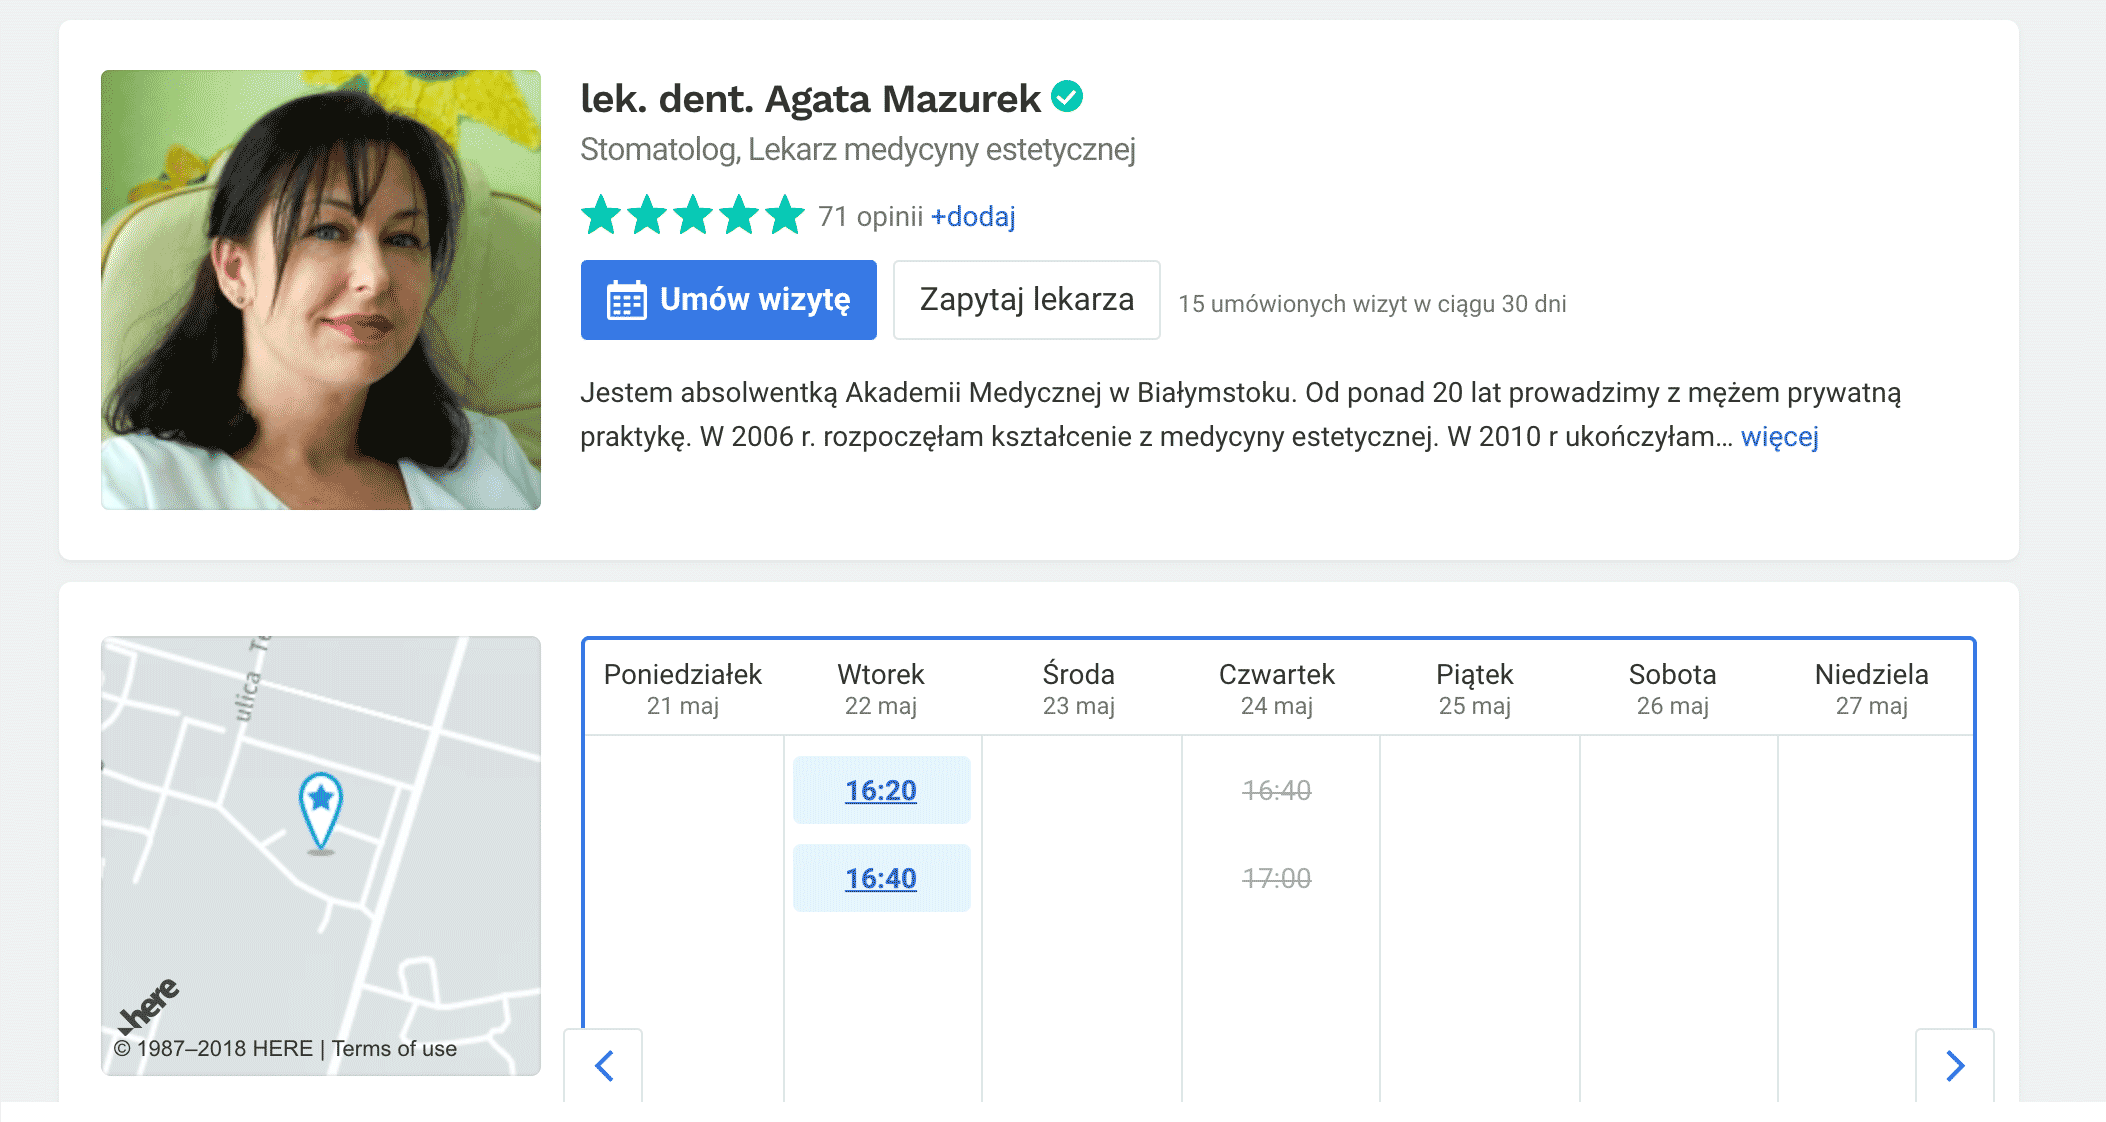The width and height of the screenshot is (2106, 1122).
Task: Go to the next week with the right arrow
Action: (x=1955, y=1065)
